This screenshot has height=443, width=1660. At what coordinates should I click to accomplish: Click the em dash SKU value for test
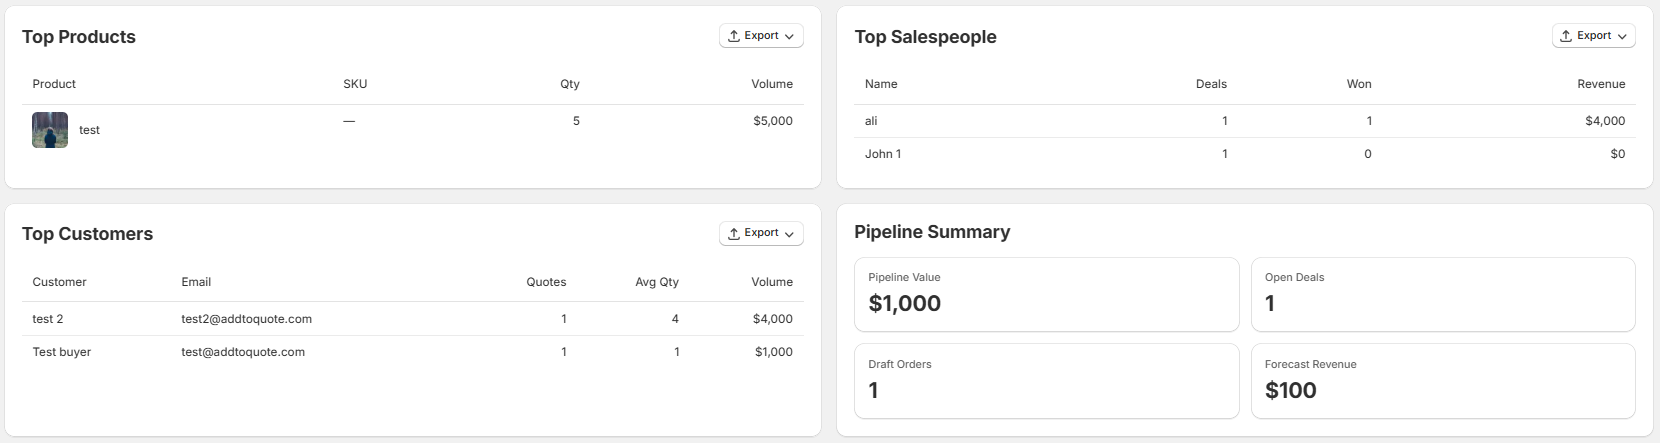click(349, 121)
